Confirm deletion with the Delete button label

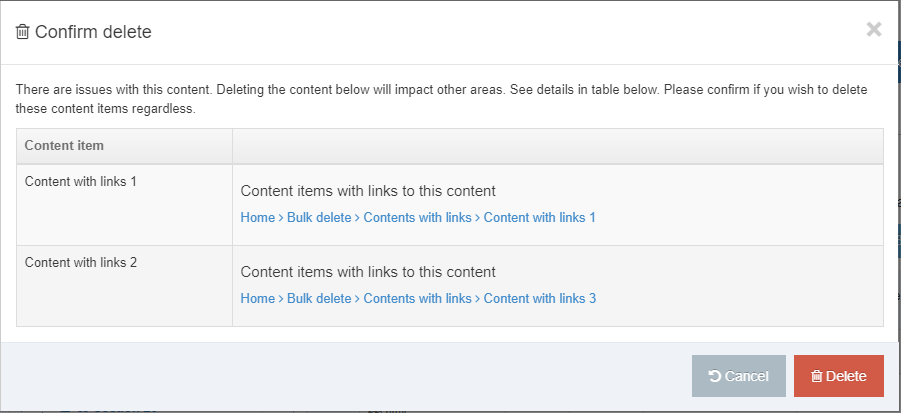pos(846,377)
